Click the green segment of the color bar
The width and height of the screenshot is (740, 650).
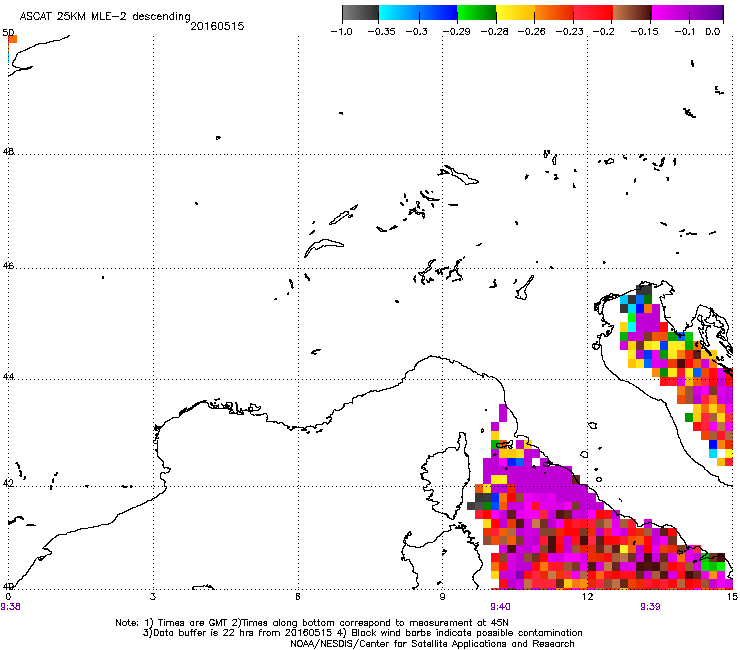click(x=477, y=13)
